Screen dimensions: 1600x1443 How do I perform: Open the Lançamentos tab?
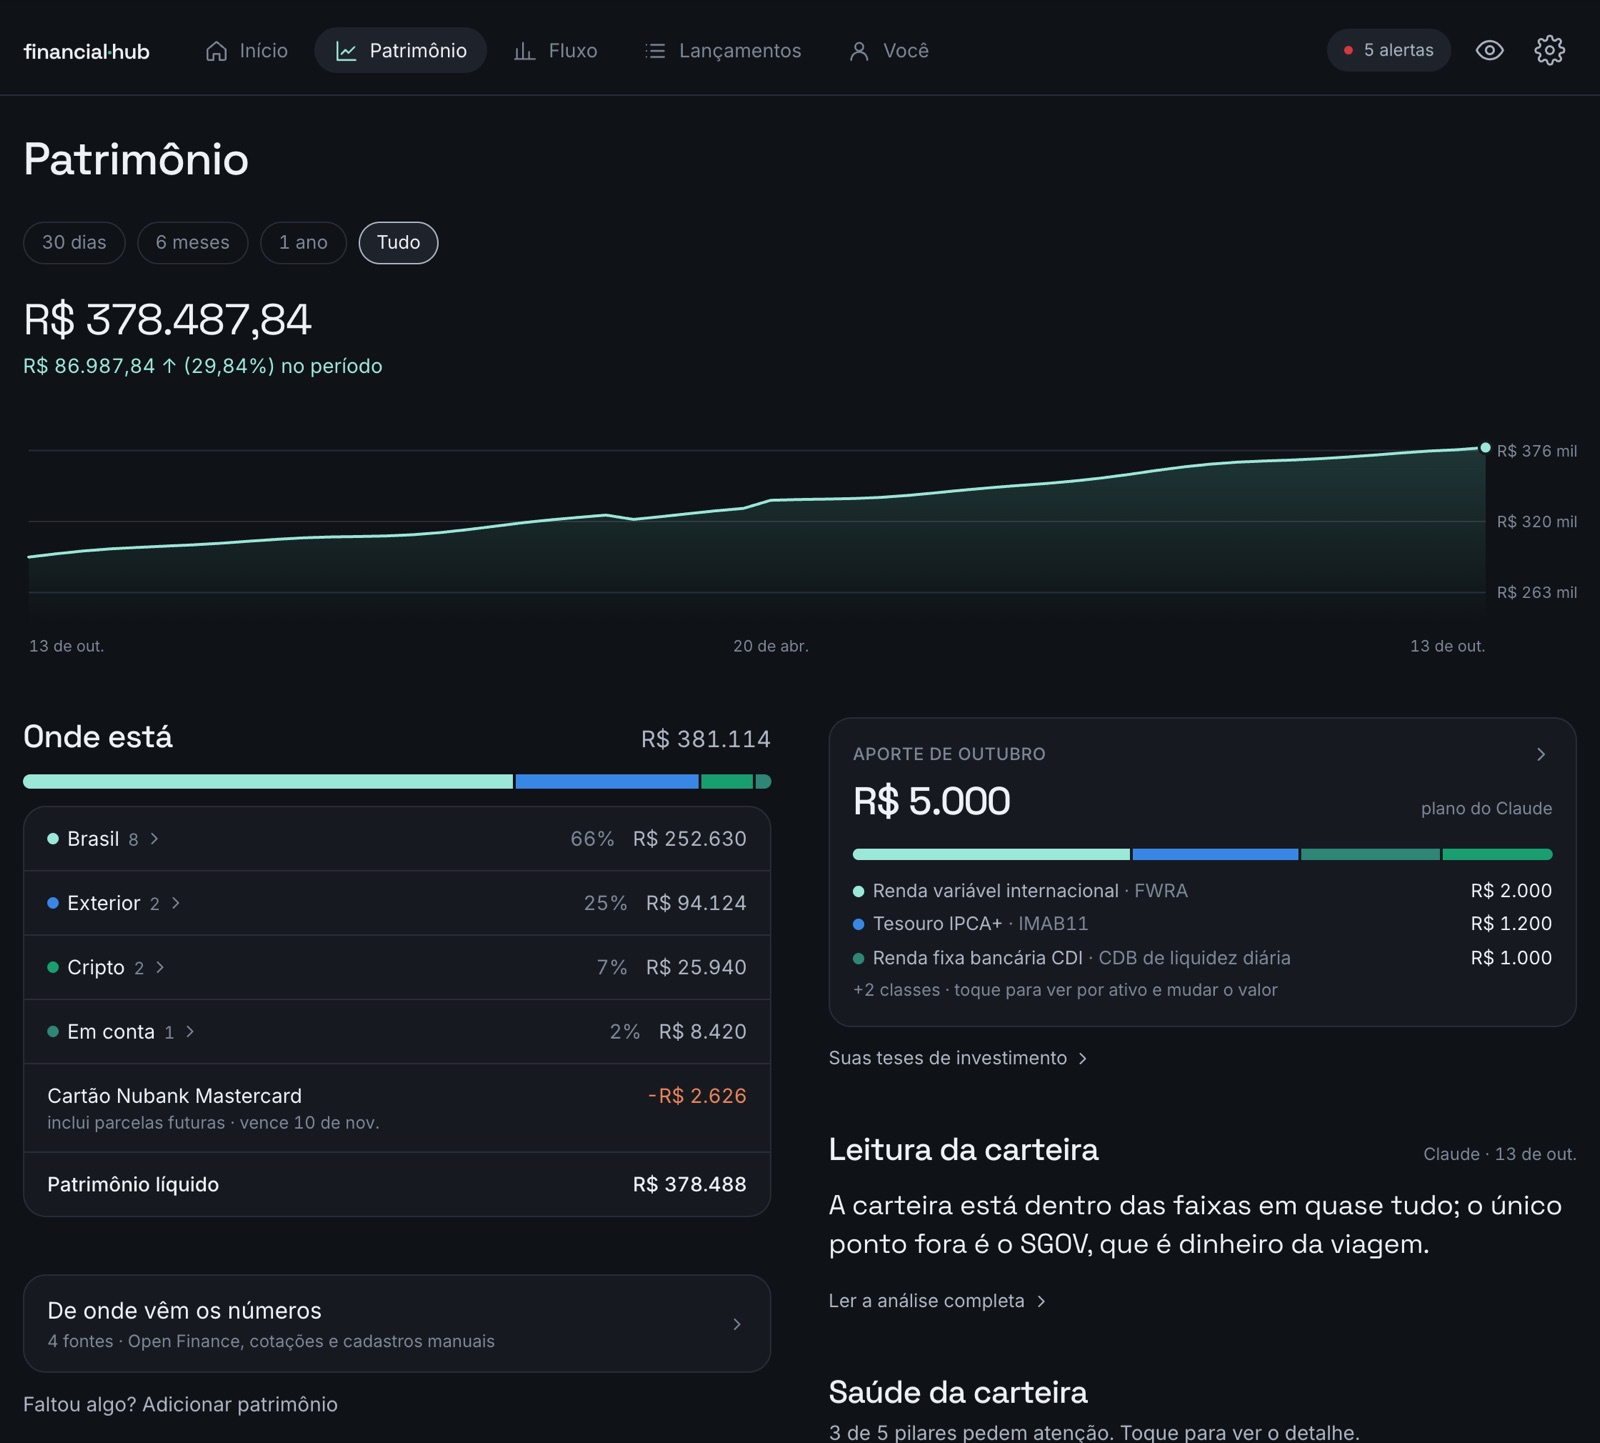click(723, 51)
